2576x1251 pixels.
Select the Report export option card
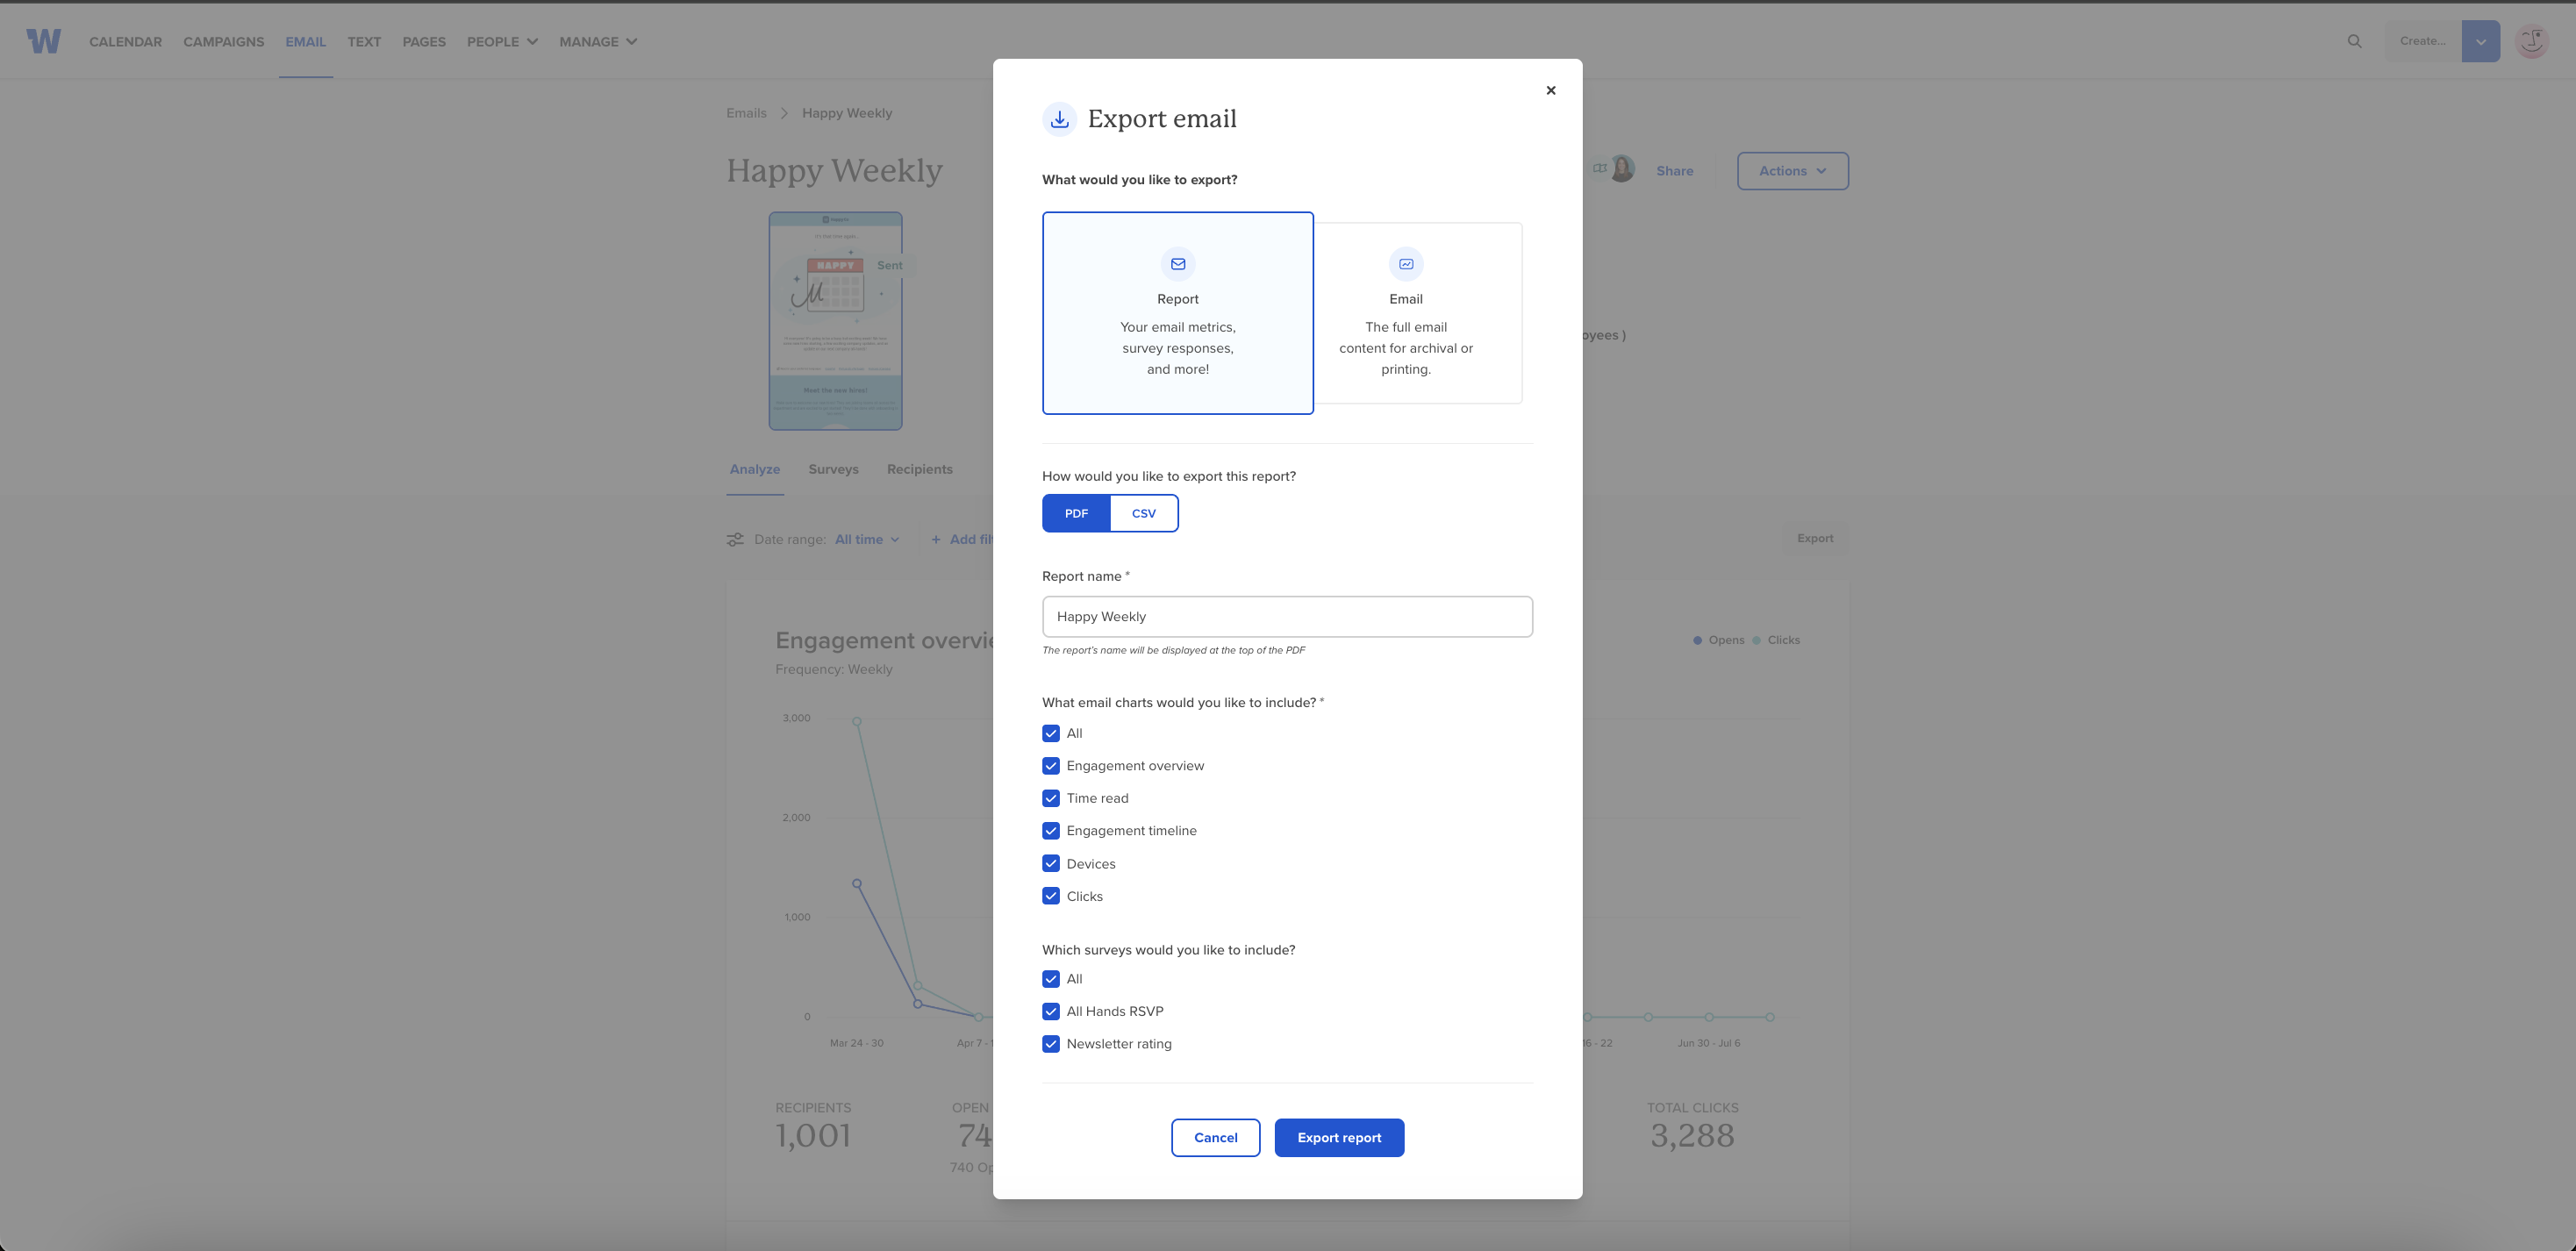[1178, 313]
